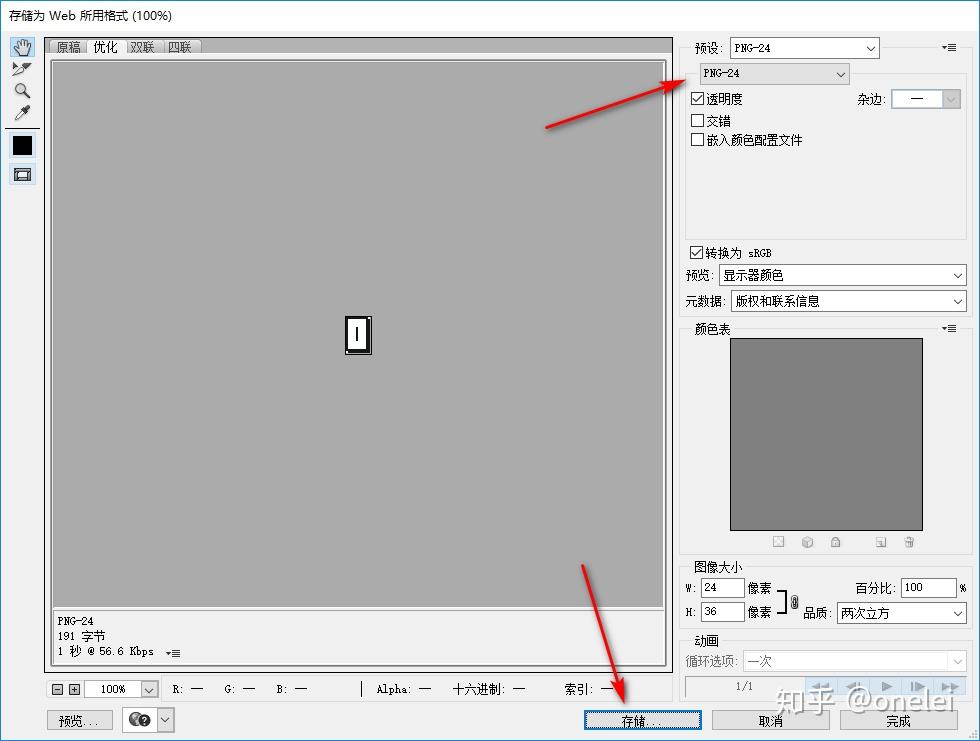Open the color table panel flyout menu
The width and height of the screenshot is (980, 741).
pyautogui.click(x=948, y=328)
